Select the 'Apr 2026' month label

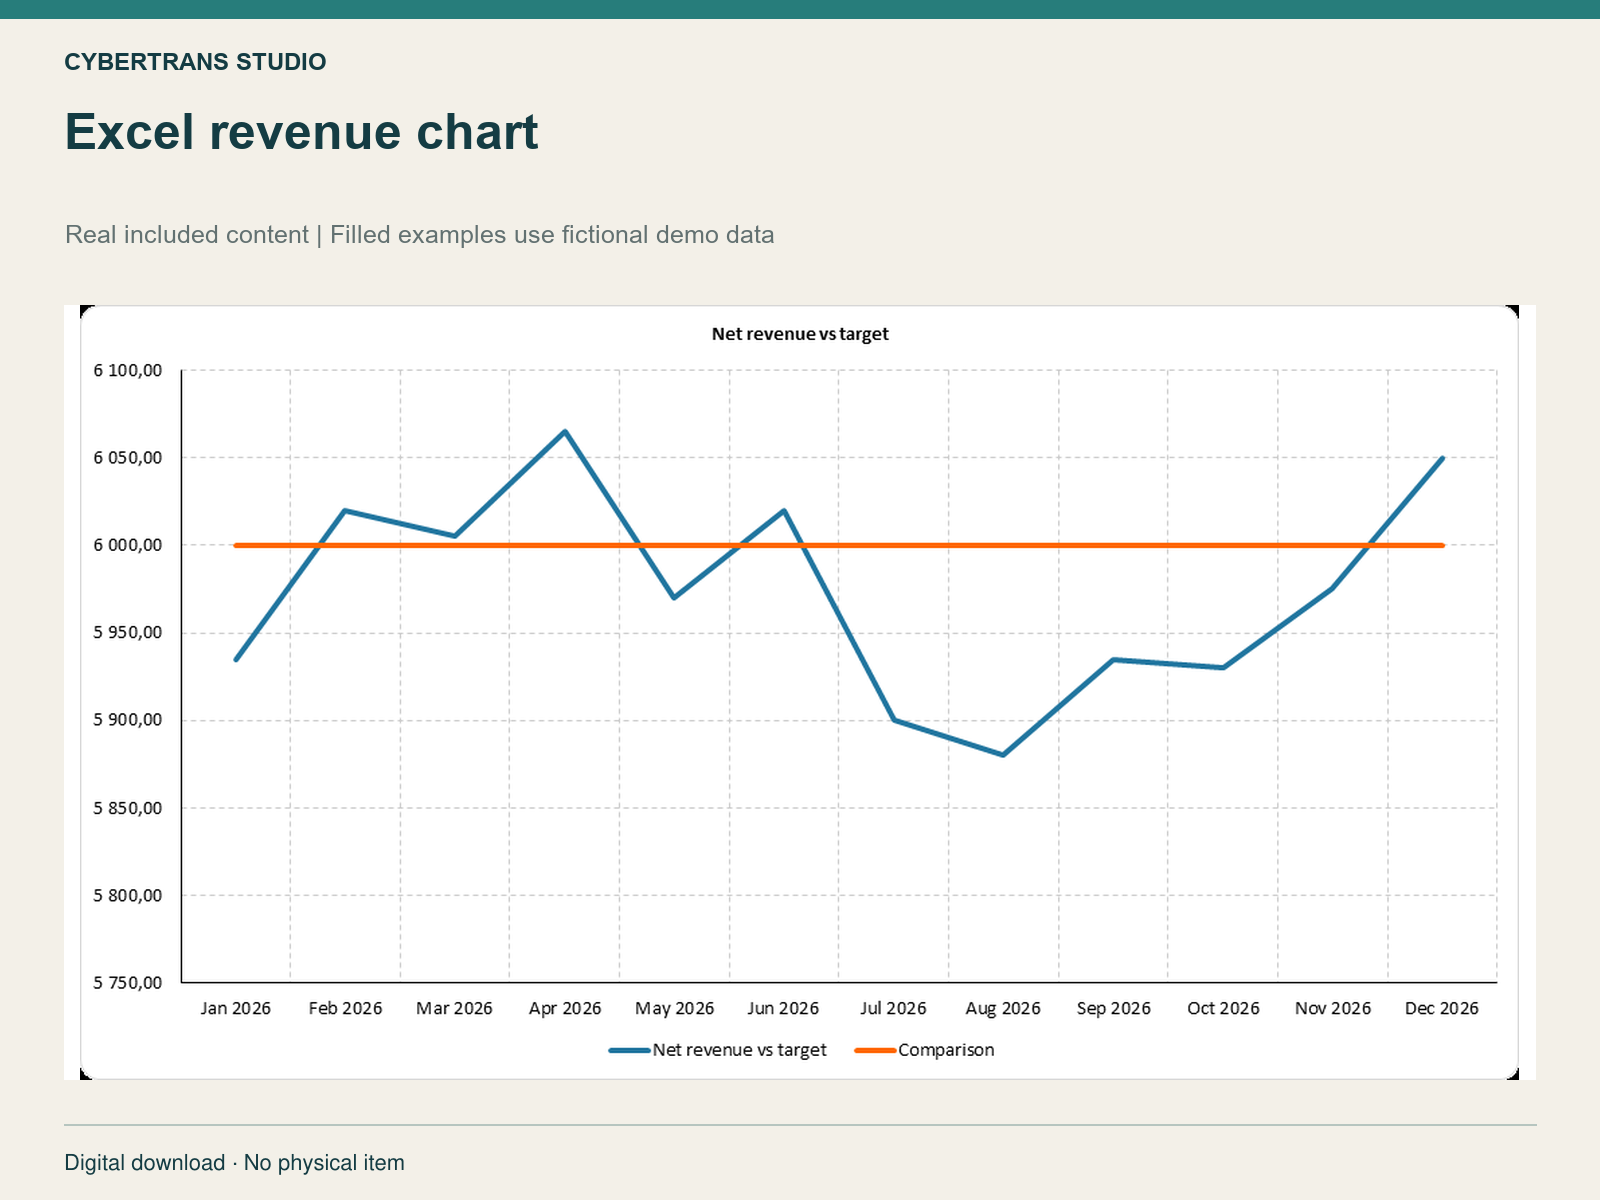click(x=565, y=1008)
